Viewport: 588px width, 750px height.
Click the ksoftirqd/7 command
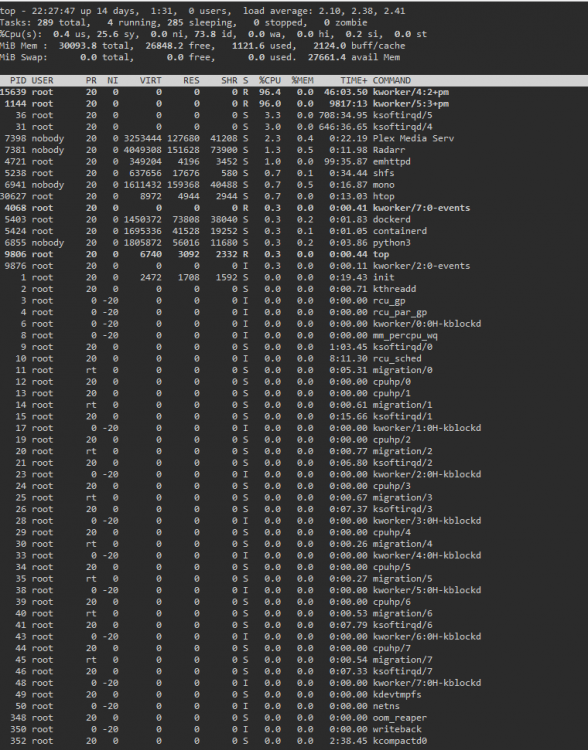click(x=402, y=671)
